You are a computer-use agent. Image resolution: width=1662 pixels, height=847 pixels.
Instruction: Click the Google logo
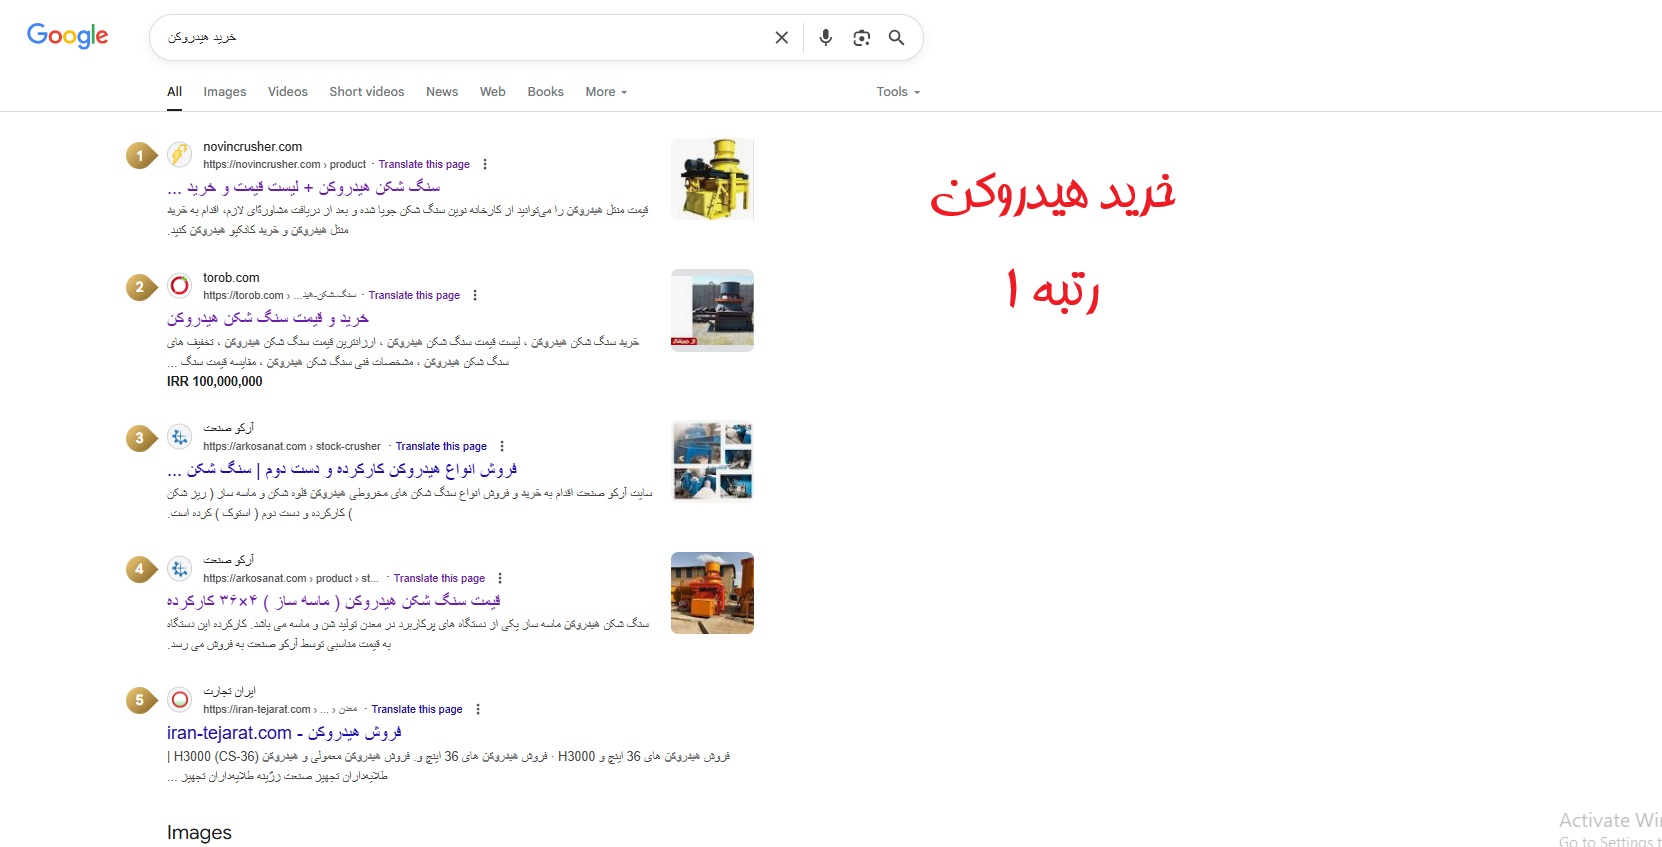(x=68, y=36)
